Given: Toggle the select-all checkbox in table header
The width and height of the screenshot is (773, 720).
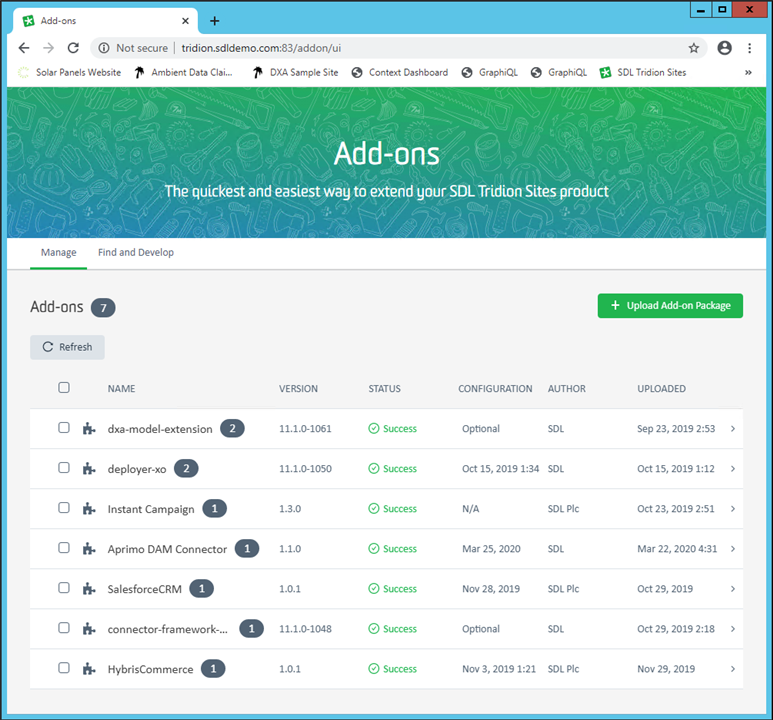Looking at the screenshot, I should pyautogui.click(x=64, y=388).
